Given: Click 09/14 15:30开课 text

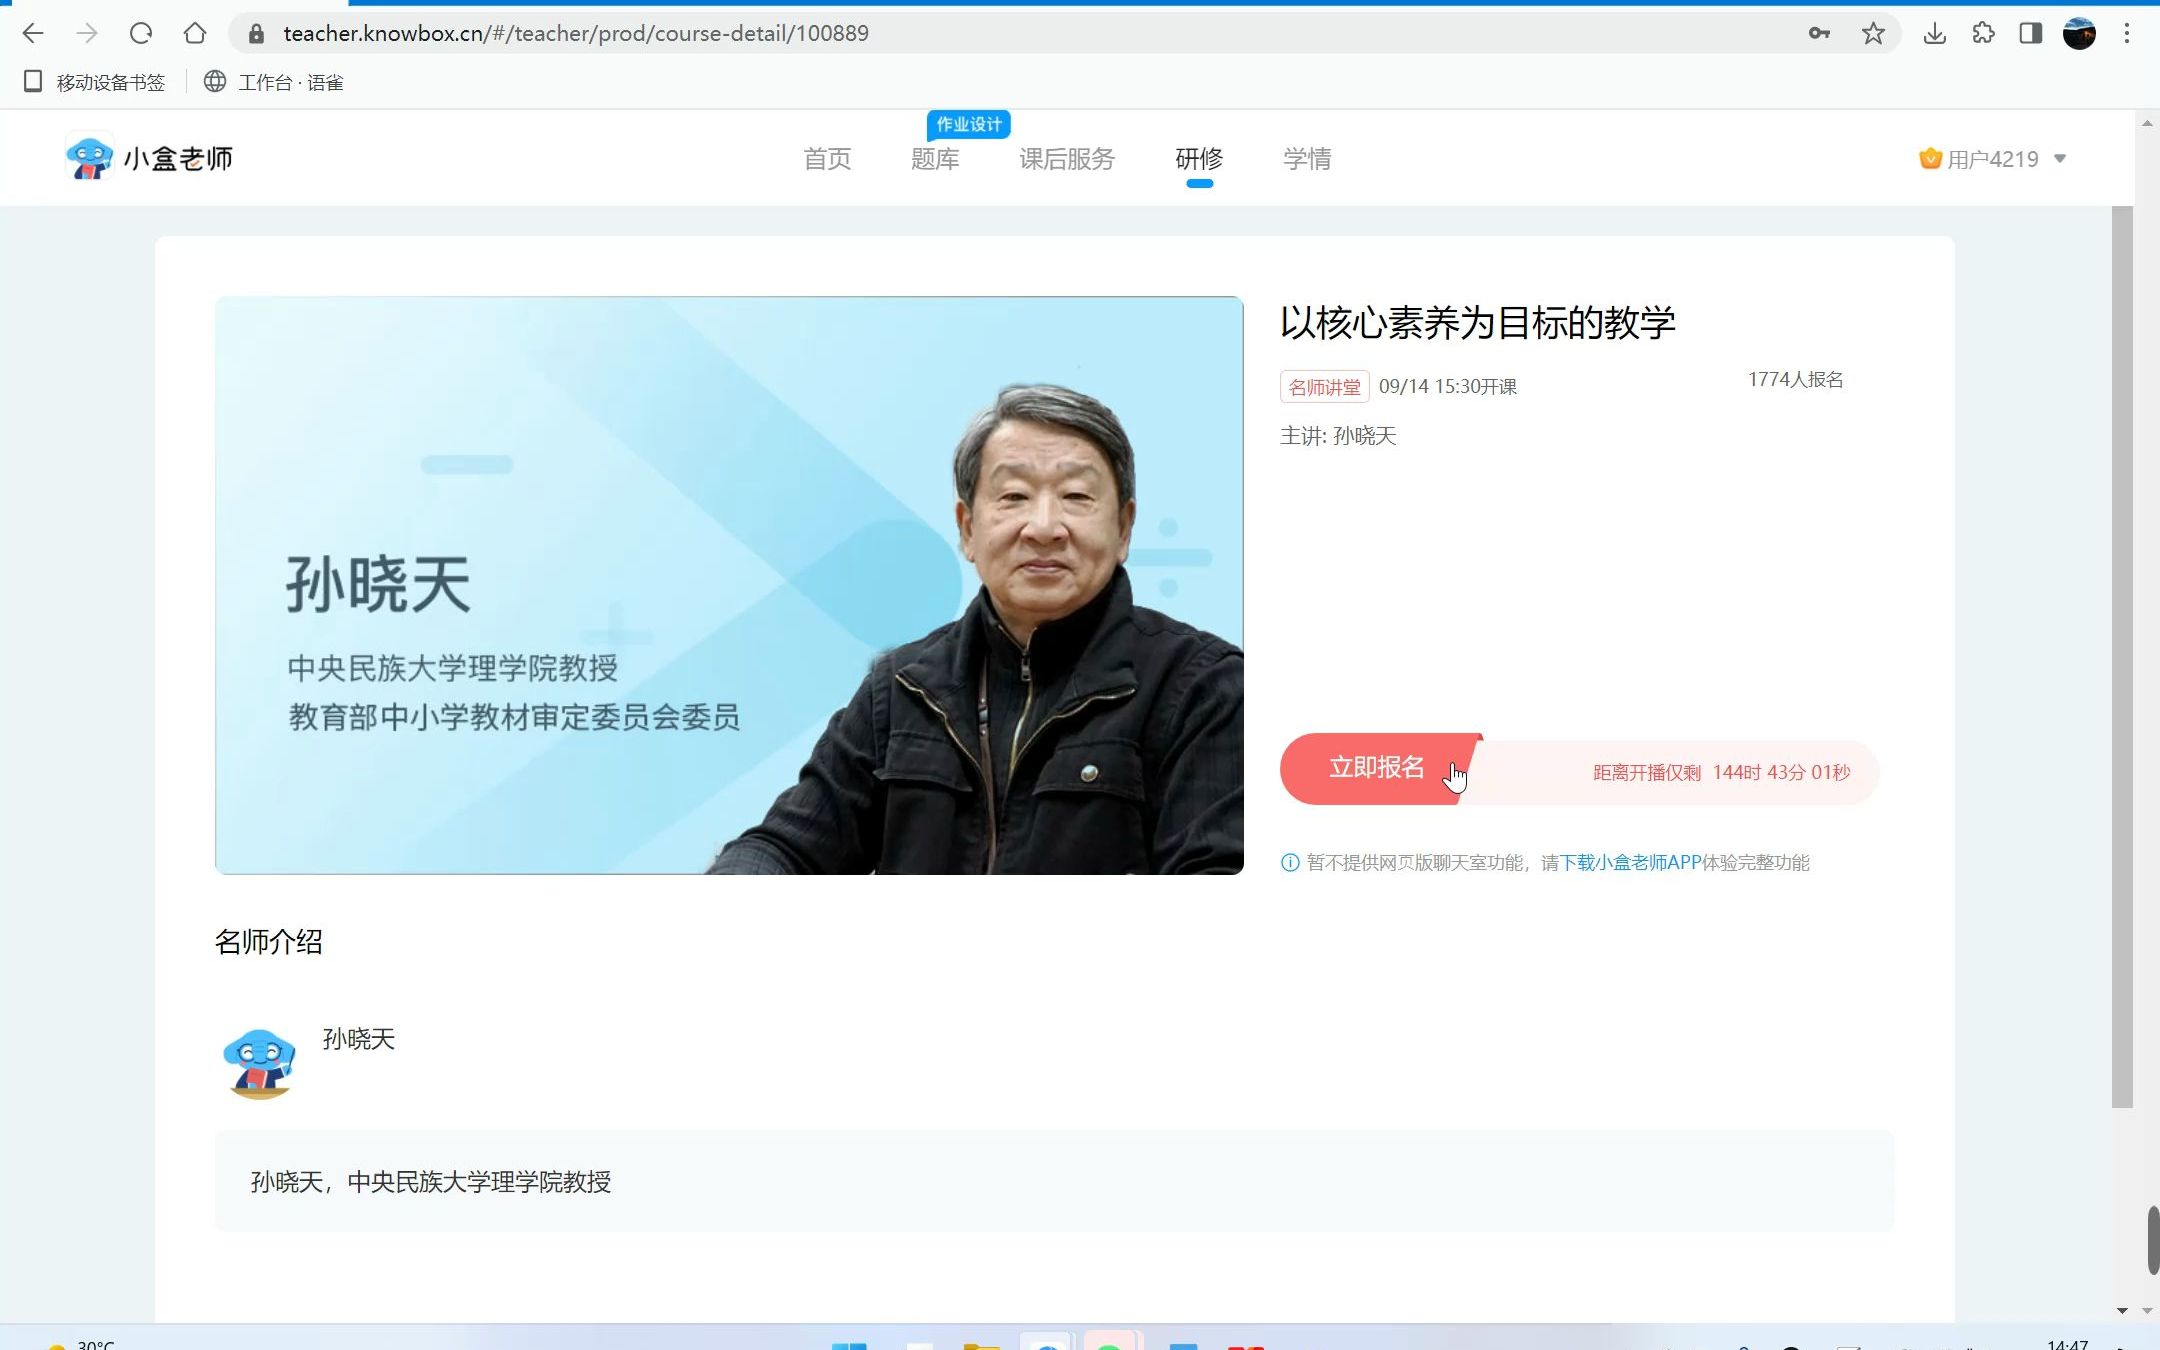Looking at the screenshot, I should (1448, 387).
